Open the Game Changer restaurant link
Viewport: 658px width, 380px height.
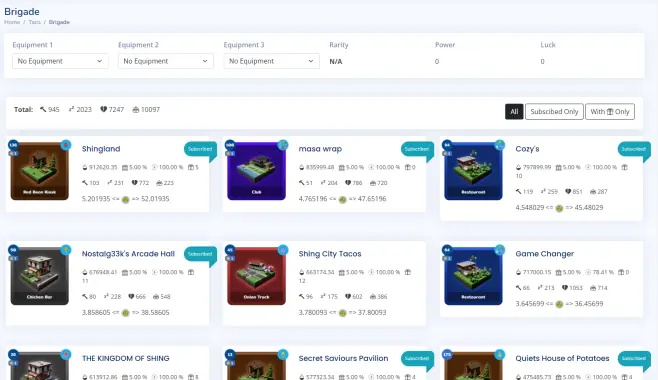tap(545, 254)
